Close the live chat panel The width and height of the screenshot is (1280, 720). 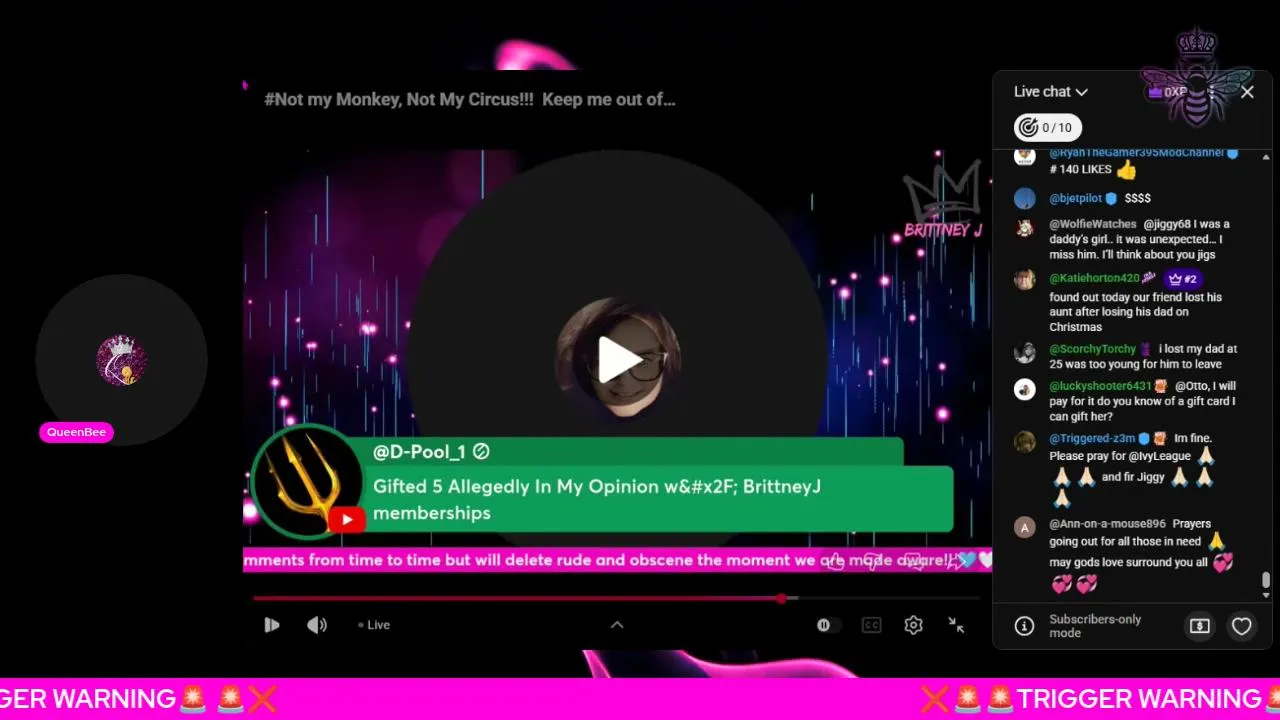(1247, 91)
